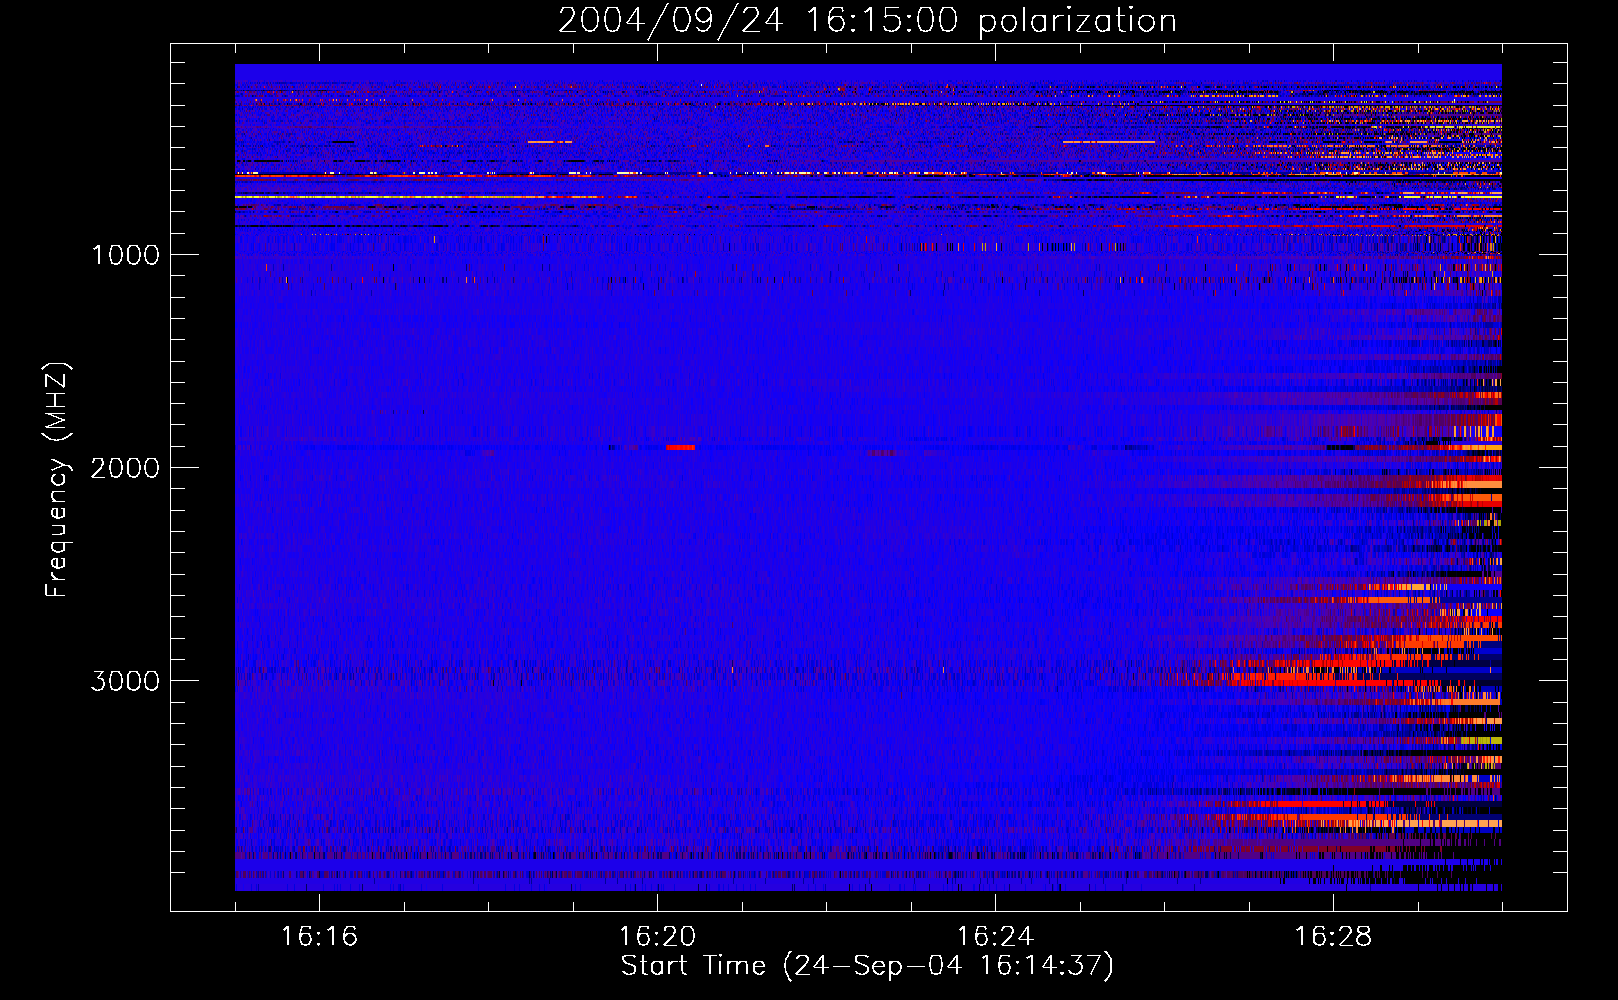Click the 16:20 time tick label
Screen dimensions: 1618x1000
[657, 937]
